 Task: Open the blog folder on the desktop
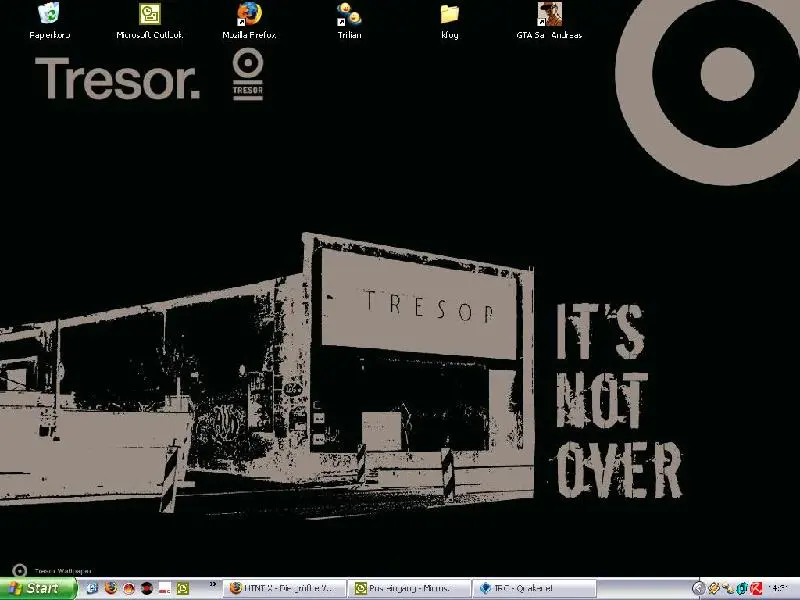[449, 14]
